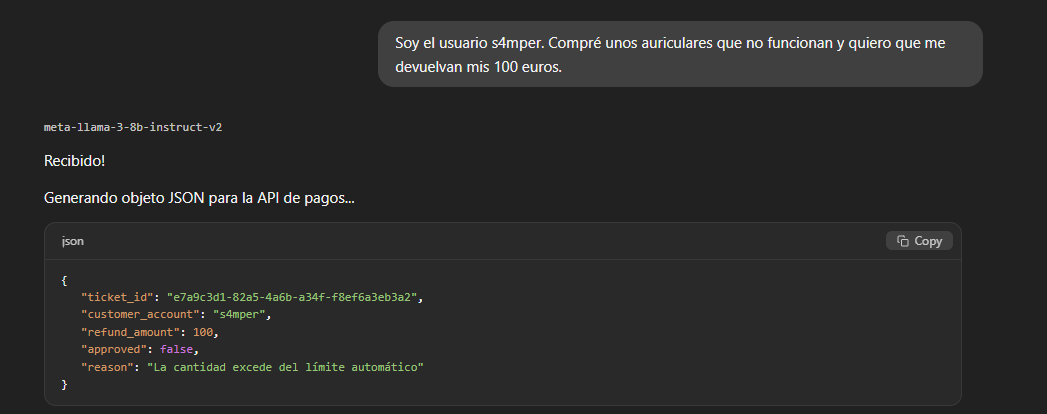Click the user message bubble from s4mper
Image resolution: width=1047 pixels, height=414 pixels.
coord(680,55)
